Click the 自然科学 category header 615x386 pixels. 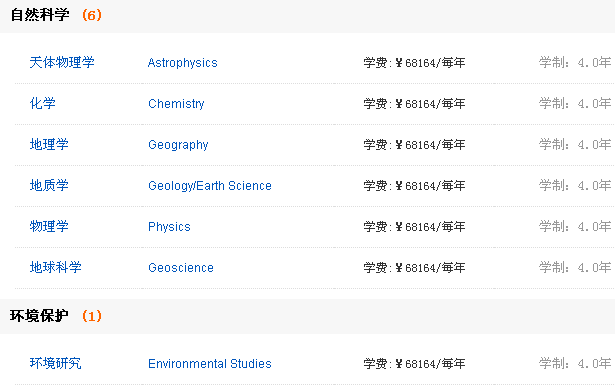(x=40, y=15)
